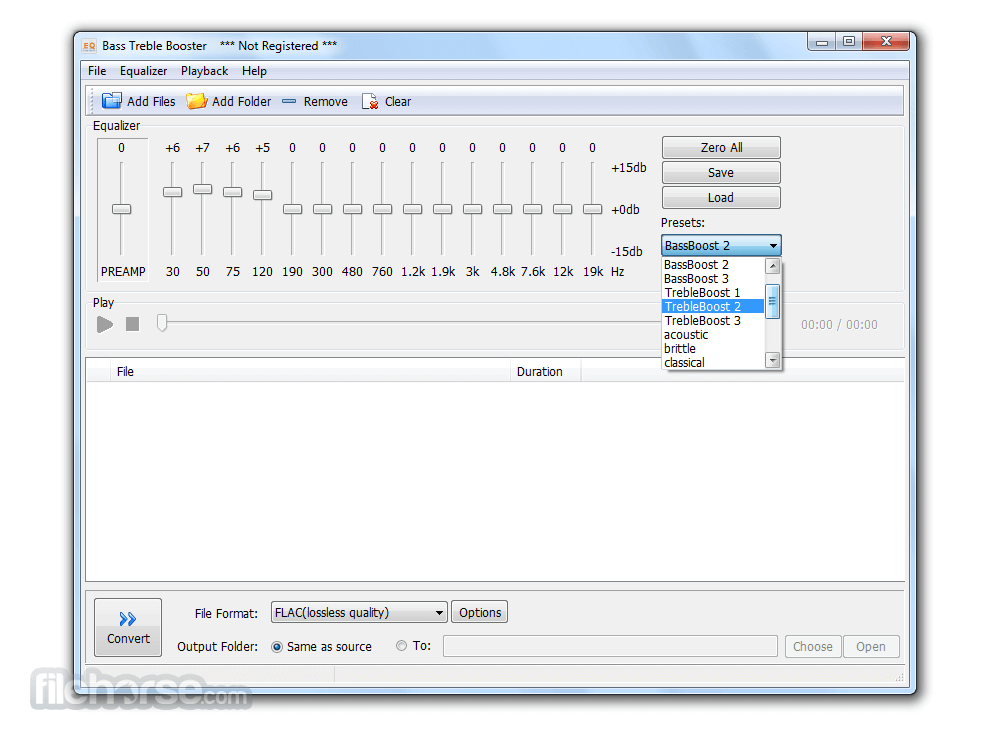Collapse the Presets combo box showing BassBoost 2
This screenshot has width=990, height=740.
click(x=721, y=246)
